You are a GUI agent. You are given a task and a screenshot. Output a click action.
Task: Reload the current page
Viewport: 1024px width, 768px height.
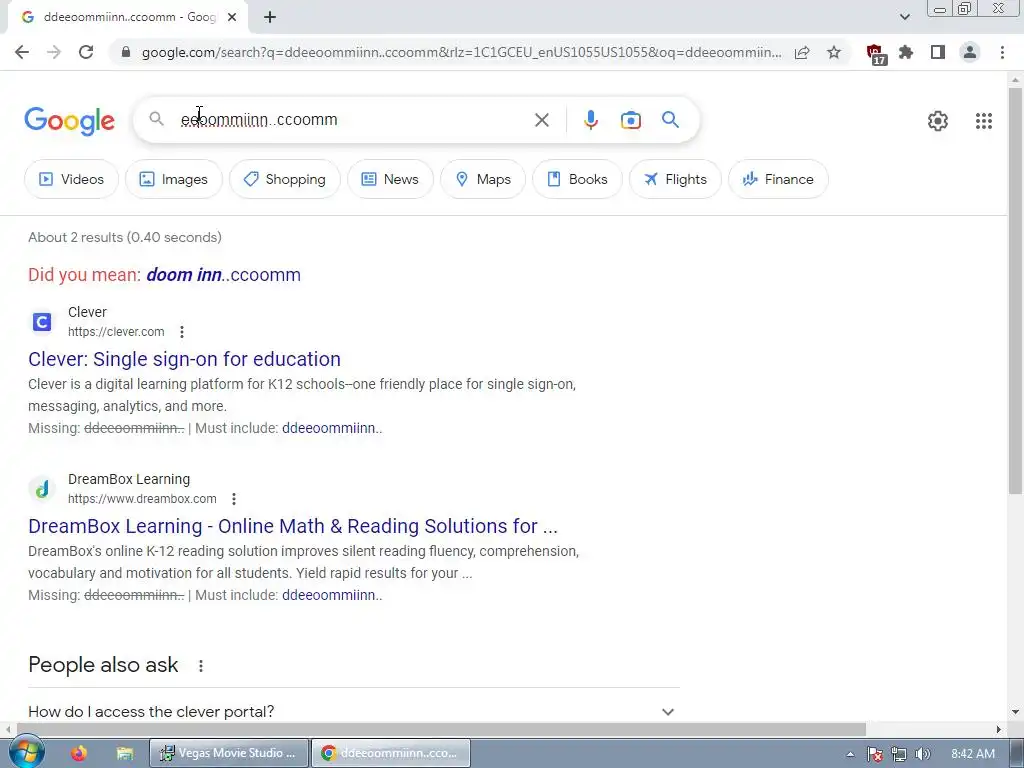[86, 52]
